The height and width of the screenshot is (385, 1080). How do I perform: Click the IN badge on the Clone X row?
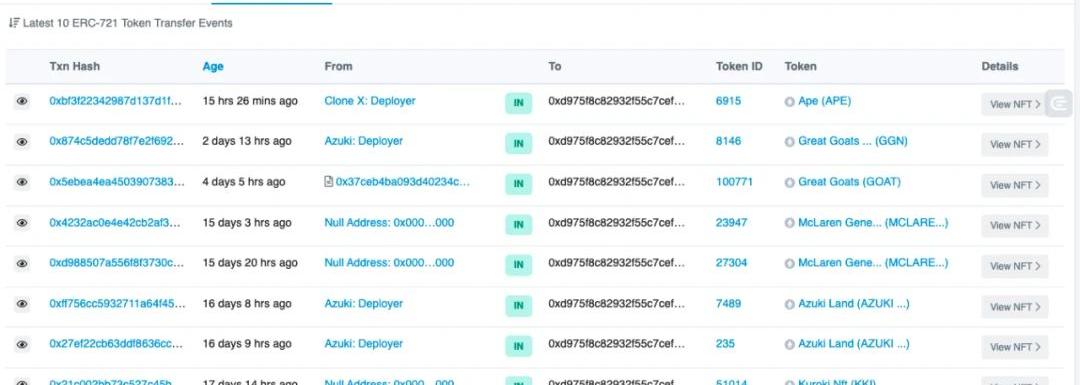coord(519,104)
